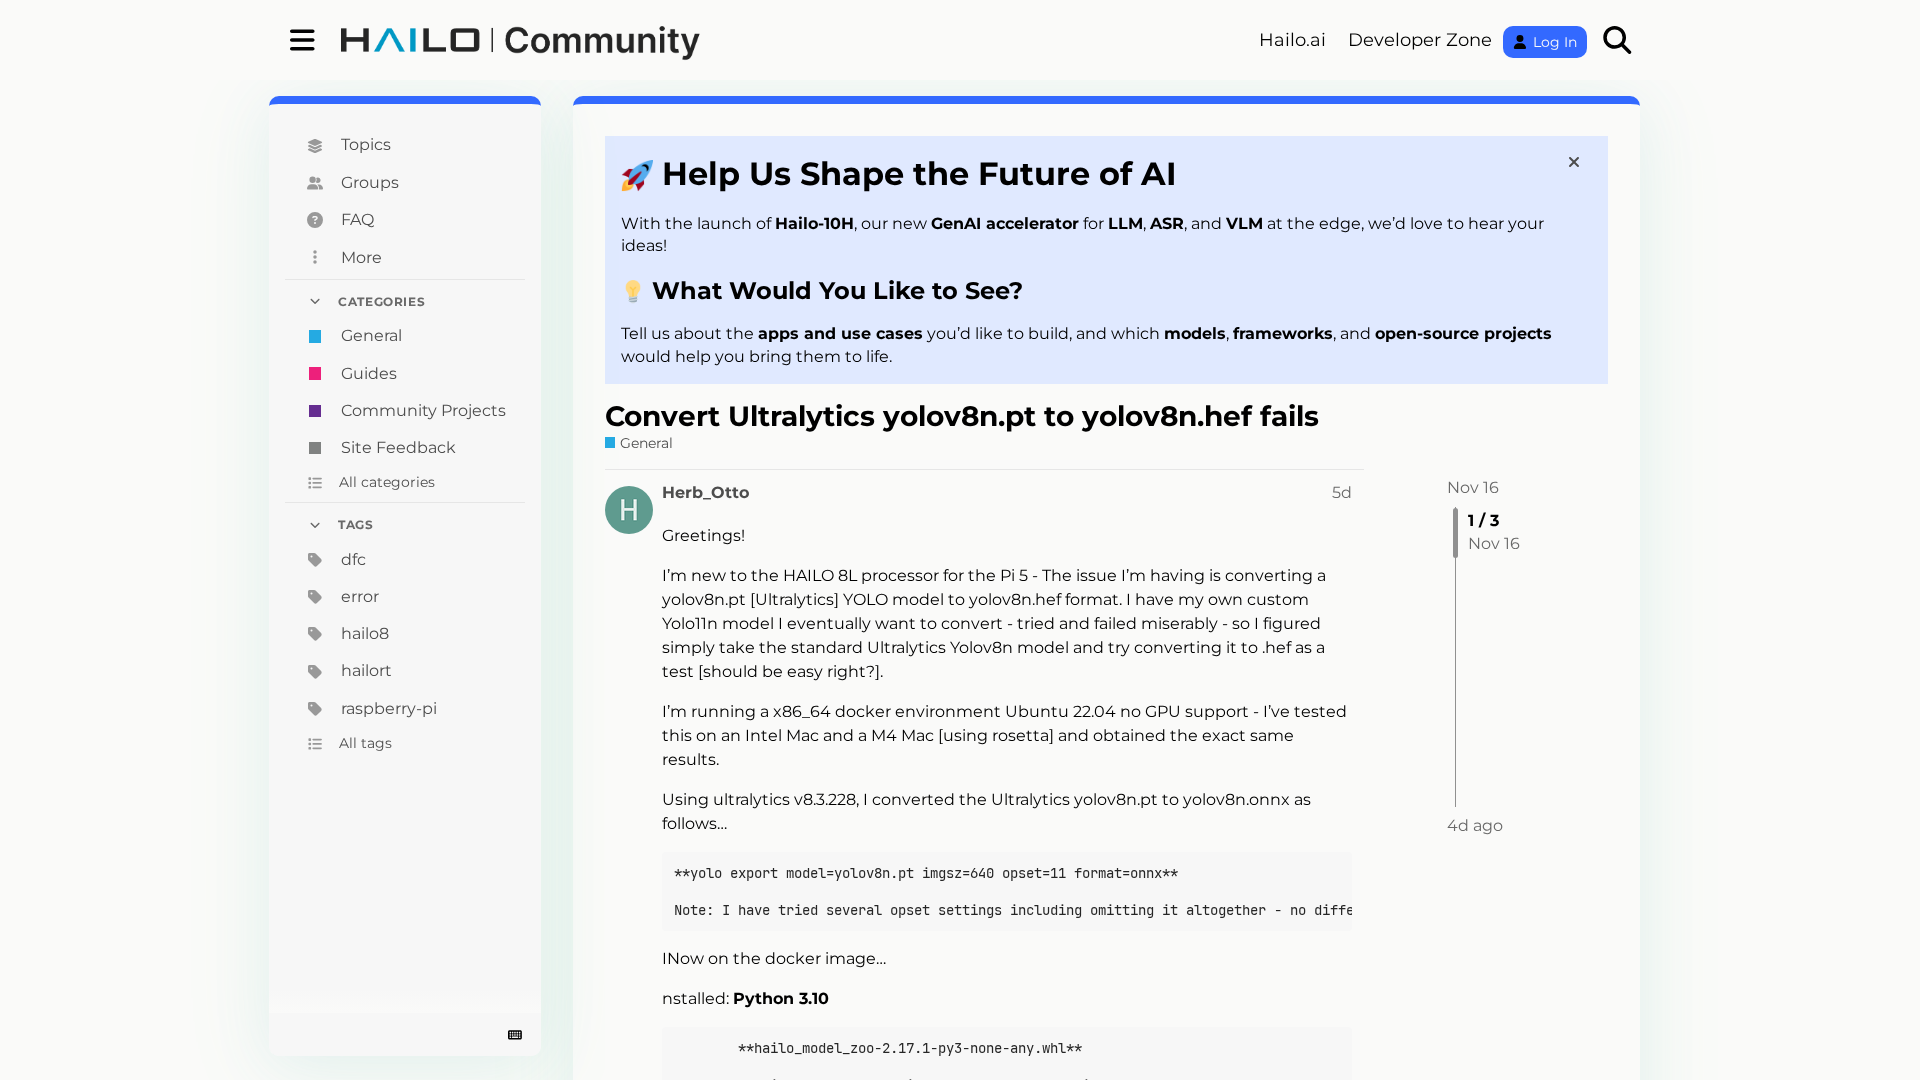Viewport: 1920px width, 1080px height.
Task: Click the Log In button
Action: tap(1544, 42)
